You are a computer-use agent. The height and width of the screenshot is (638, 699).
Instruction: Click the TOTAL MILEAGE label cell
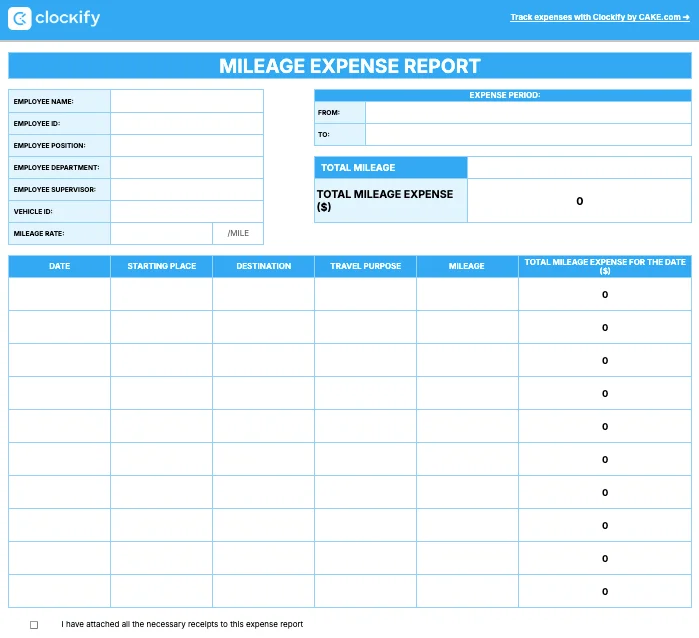391,168
